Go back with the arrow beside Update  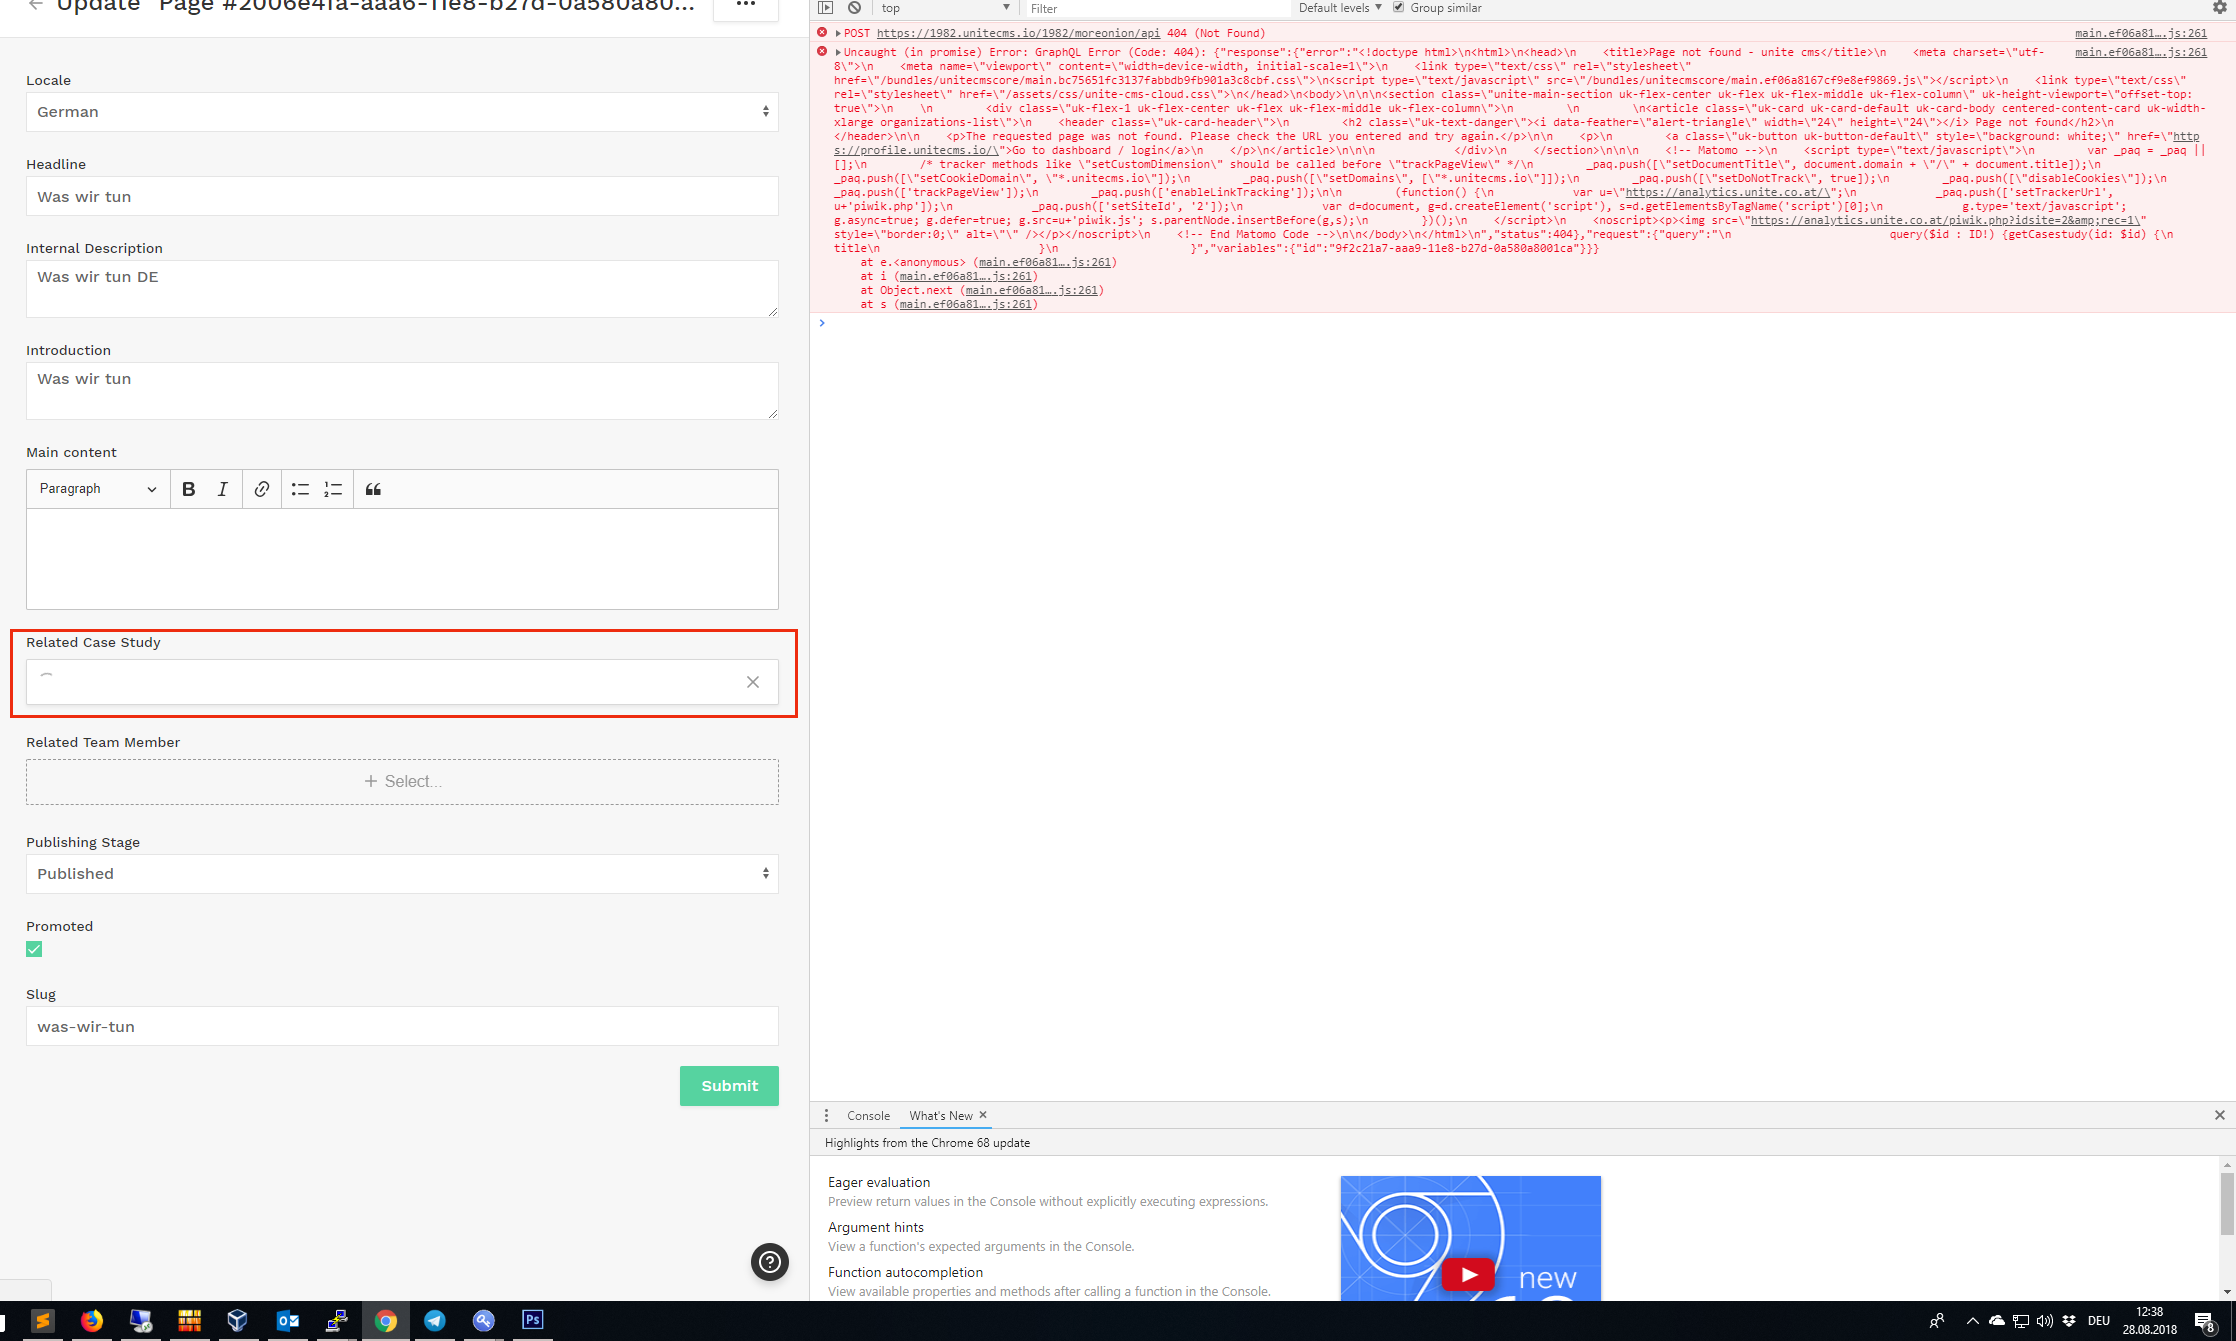[37, 6]
